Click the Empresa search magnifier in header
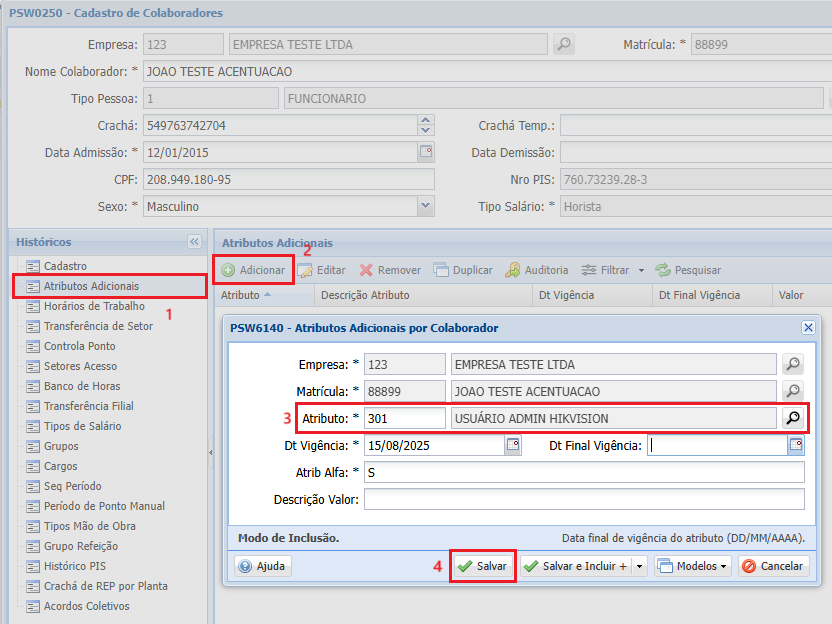The image size is (832, 624). pyautogui.click(x=564, y=45)
